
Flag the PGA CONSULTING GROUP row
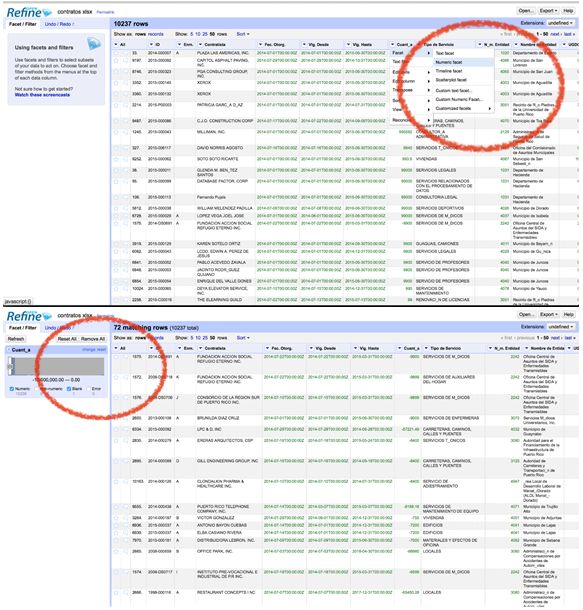(125, 72)
